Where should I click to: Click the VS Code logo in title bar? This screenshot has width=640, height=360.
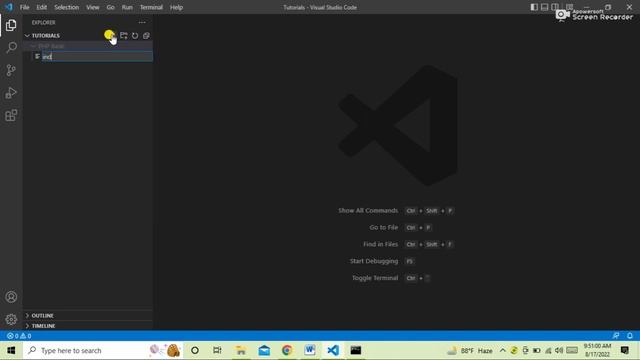point(9,7)
